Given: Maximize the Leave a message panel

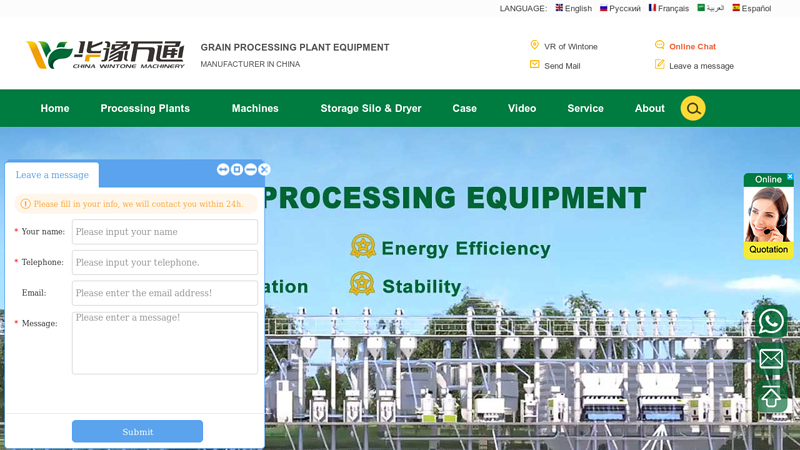Looking at the screenshot, I should pos(237,169).
